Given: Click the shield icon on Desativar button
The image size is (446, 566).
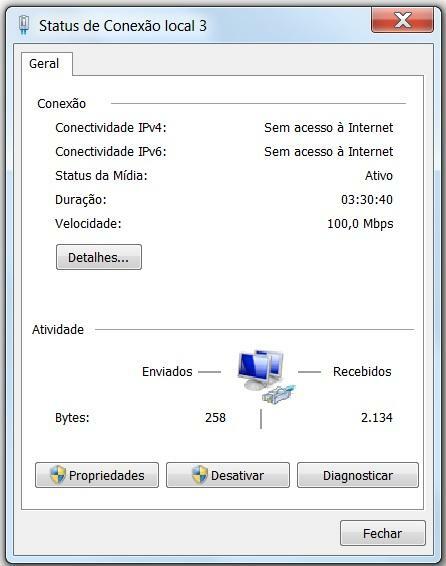Looking at the screenshot, I should point(200,475).
